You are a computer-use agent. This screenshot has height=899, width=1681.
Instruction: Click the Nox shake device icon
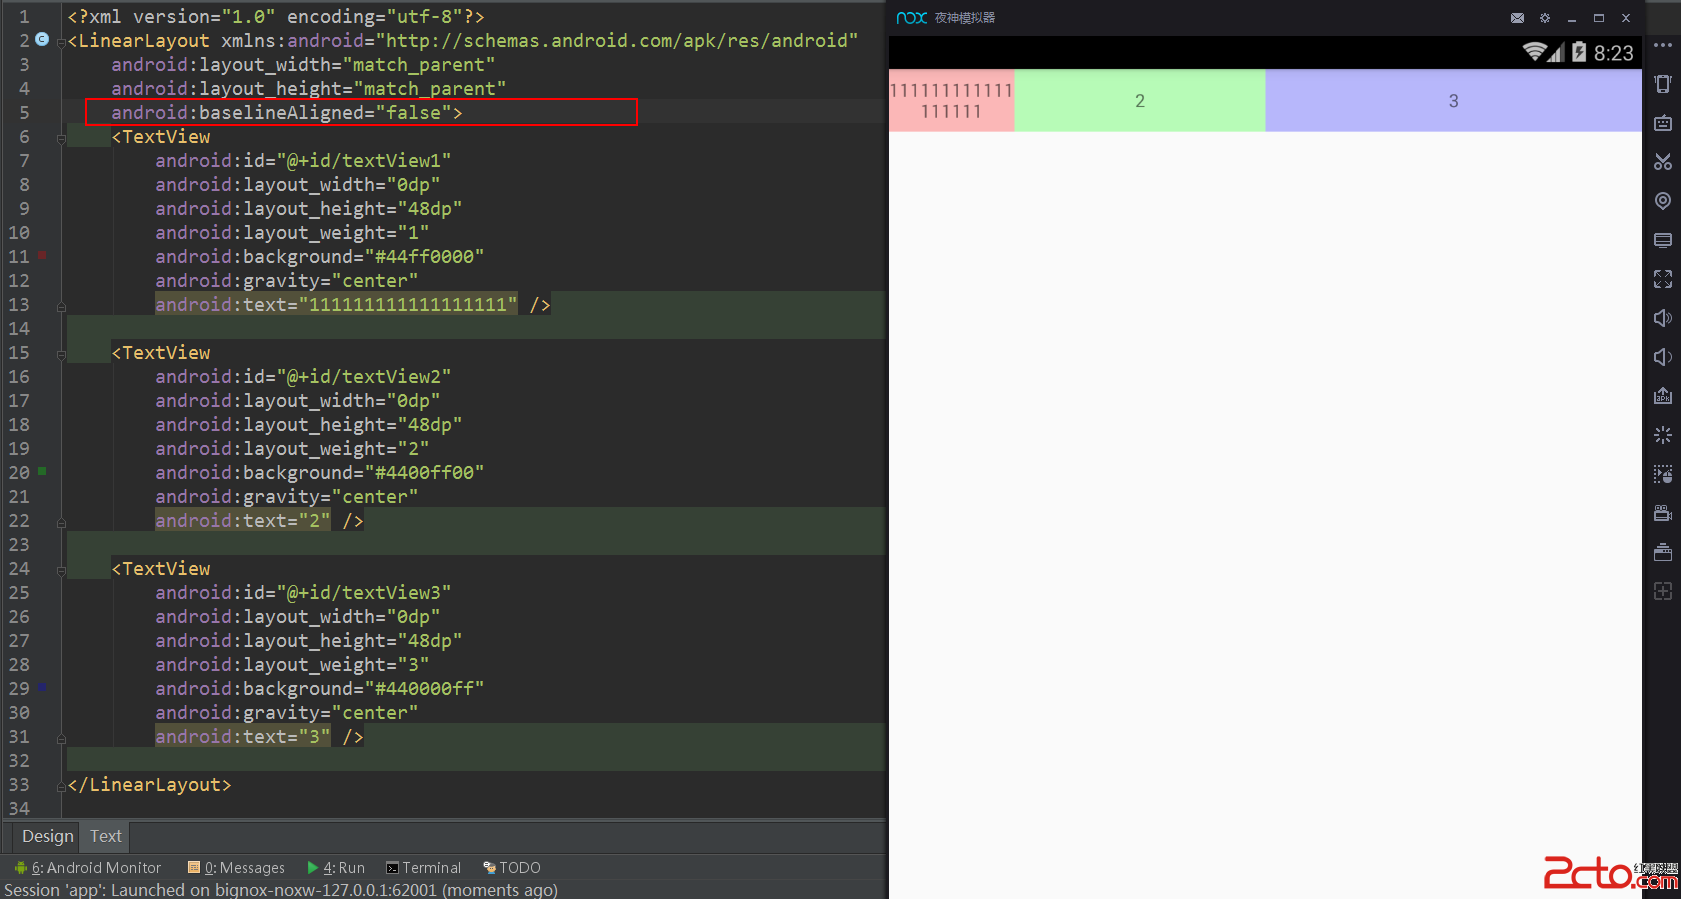[1663, 84]
